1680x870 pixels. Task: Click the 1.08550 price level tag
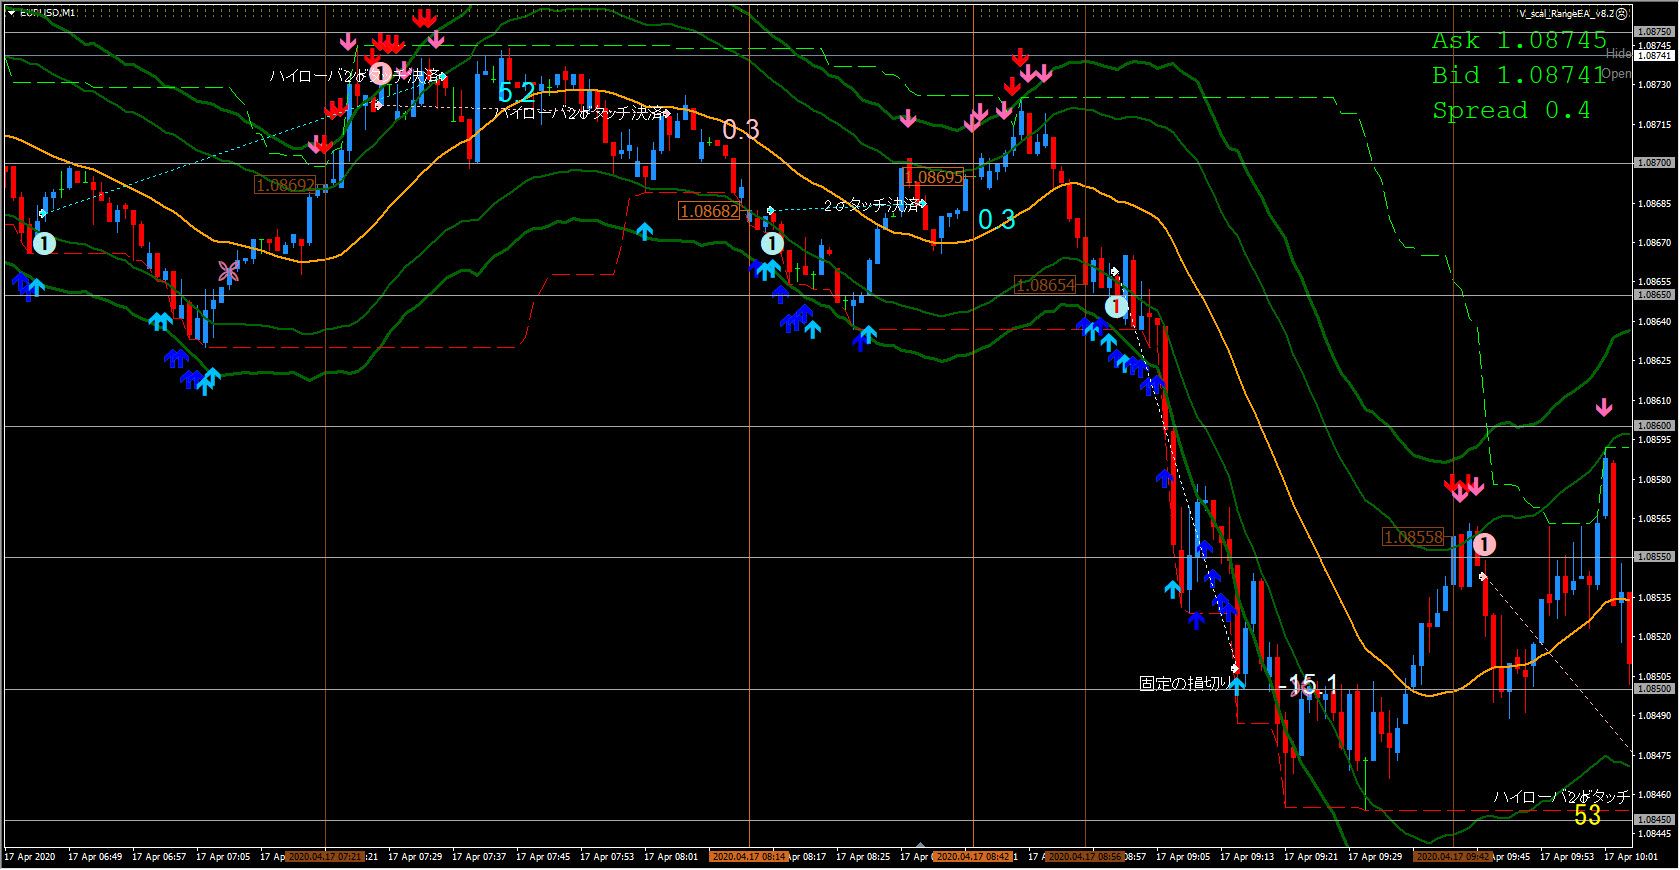[1654, 557]
